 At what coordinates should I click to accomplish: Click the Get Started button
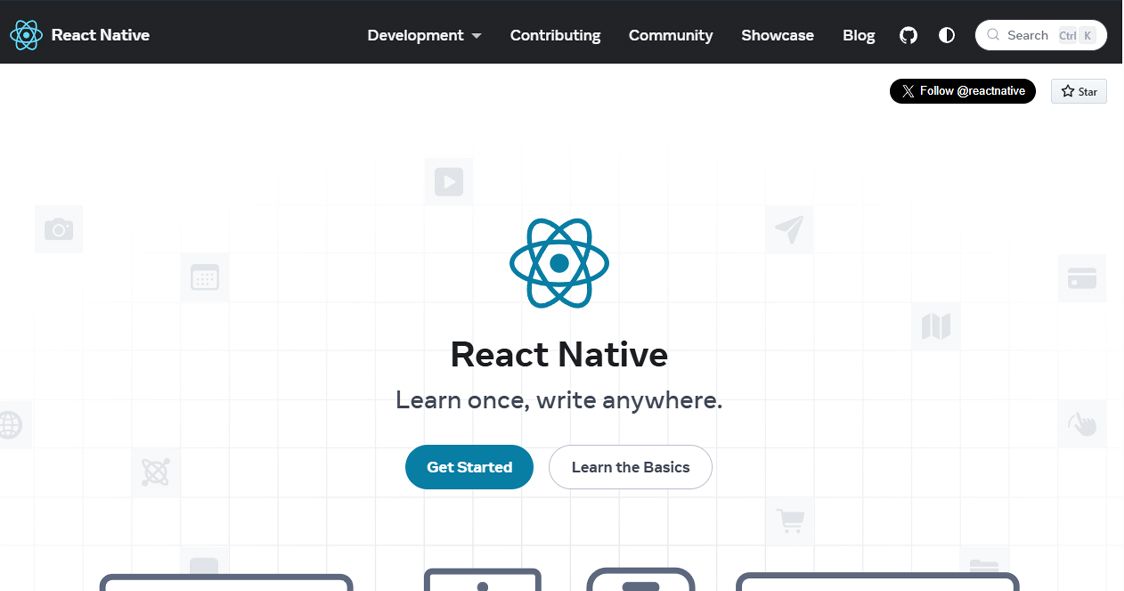pos(469,467)
